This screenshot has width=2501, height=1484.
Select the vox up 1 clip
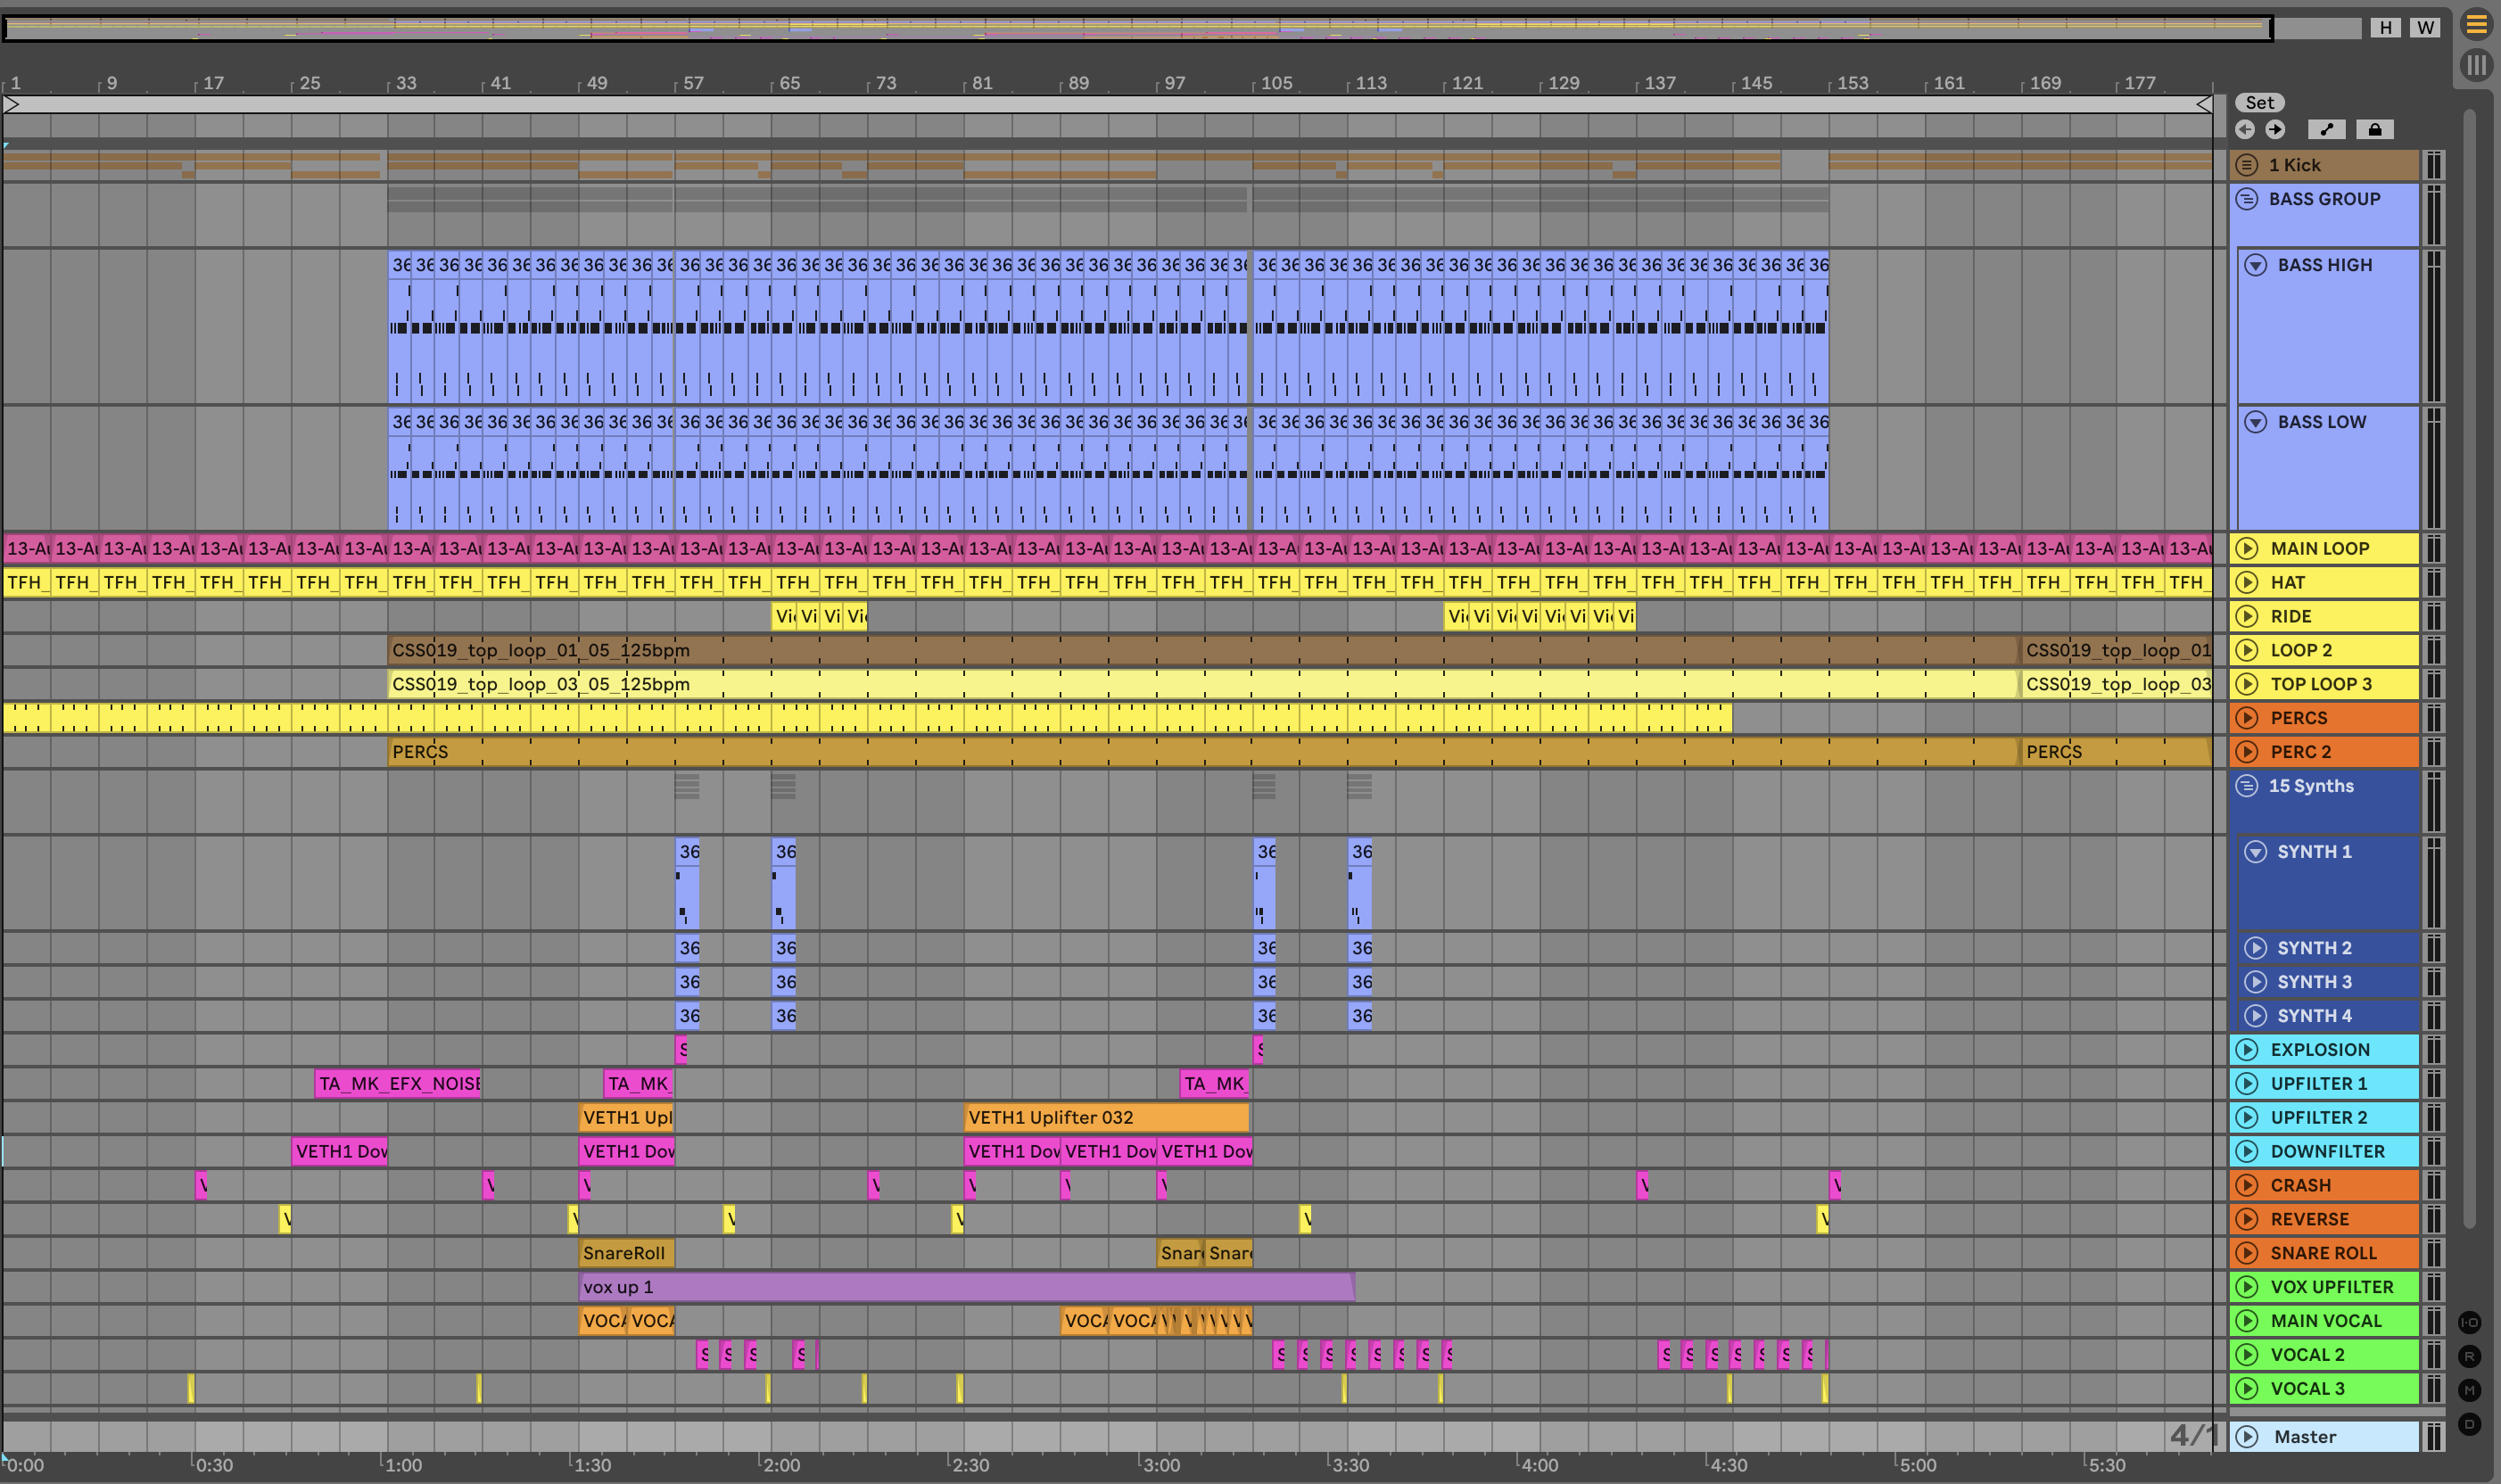[x=966, y=1287]
